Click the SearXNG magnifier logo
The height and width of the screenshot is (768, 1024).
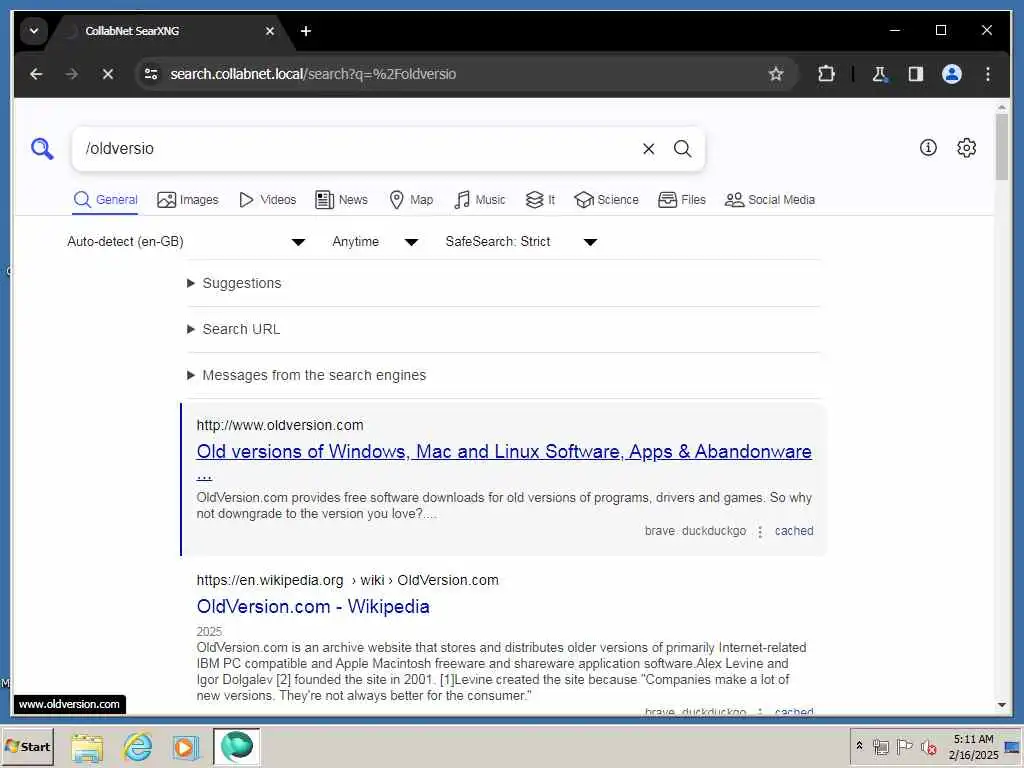click(42, 149)
